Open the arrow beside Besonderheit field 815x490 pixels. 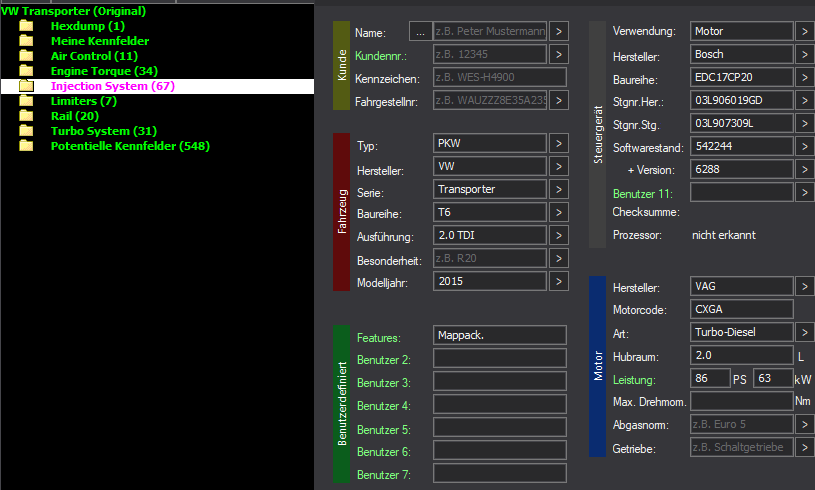pyautogui.click(x=559, y=258)
